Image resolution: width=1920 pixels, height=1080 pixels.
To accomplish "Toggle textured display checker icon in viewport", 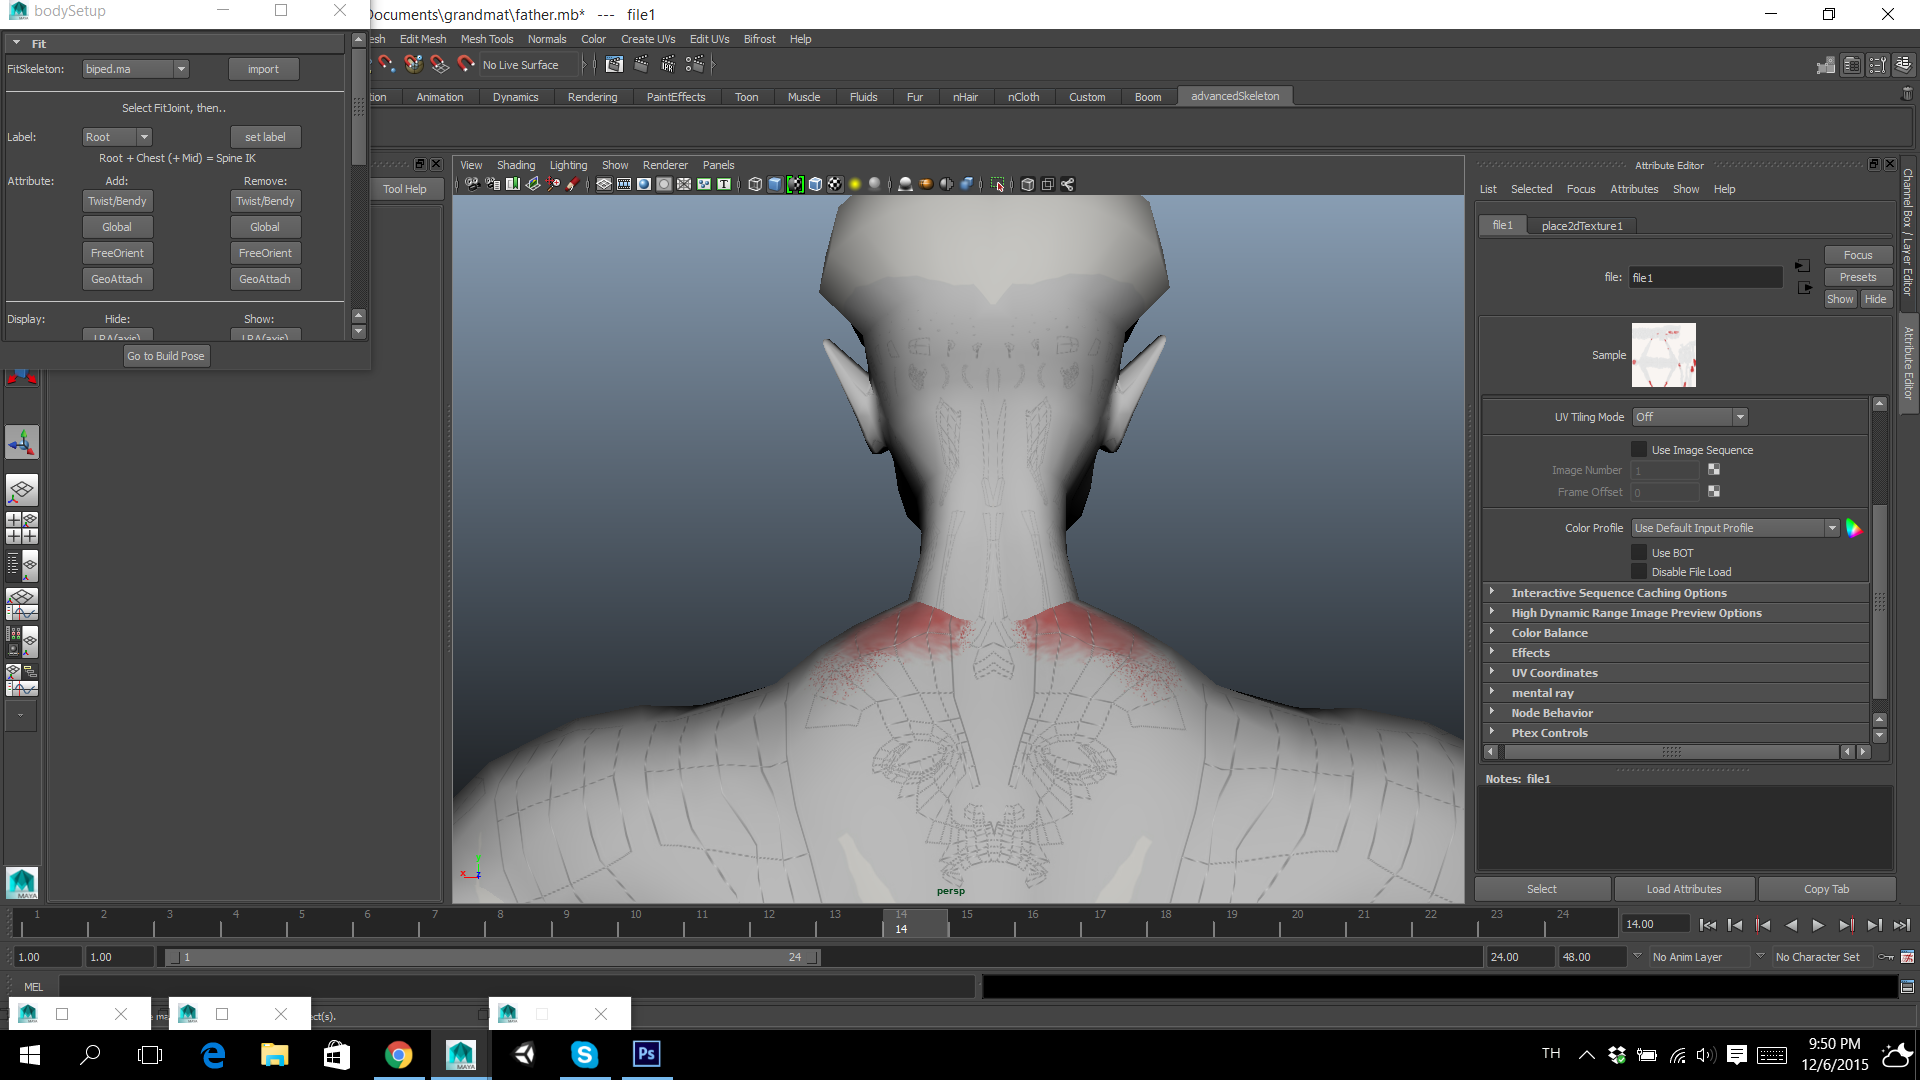I will [835, 184].
